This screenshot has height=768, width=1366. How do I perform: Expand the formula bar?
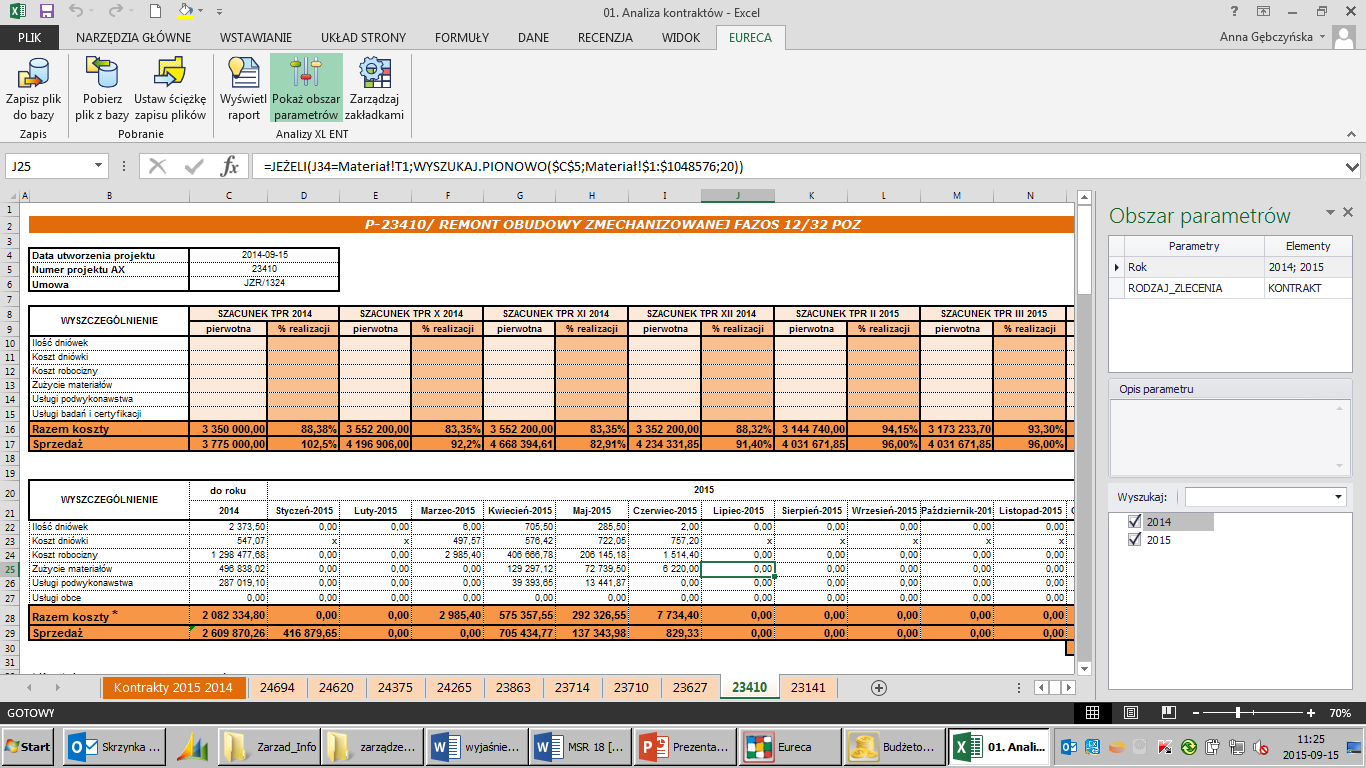point(1352,166)
